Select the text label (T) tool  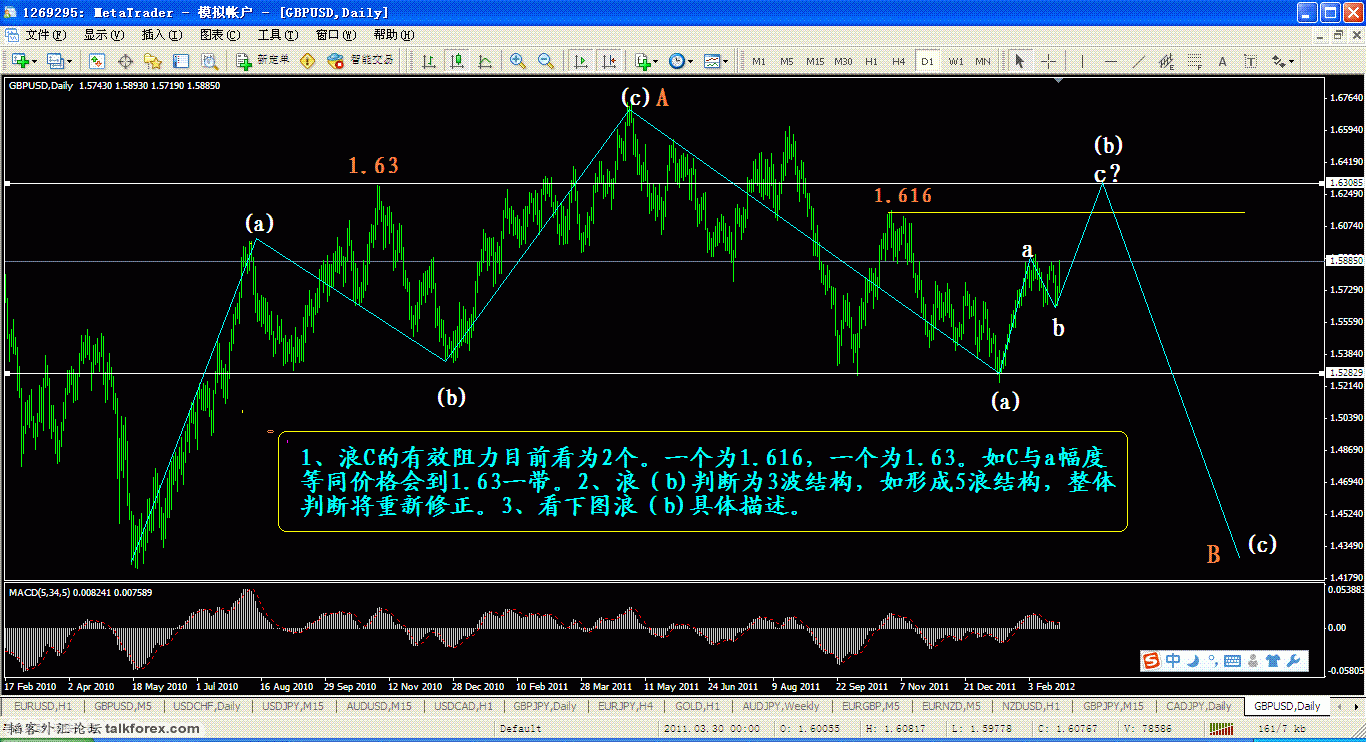[x=1250, y=61]
